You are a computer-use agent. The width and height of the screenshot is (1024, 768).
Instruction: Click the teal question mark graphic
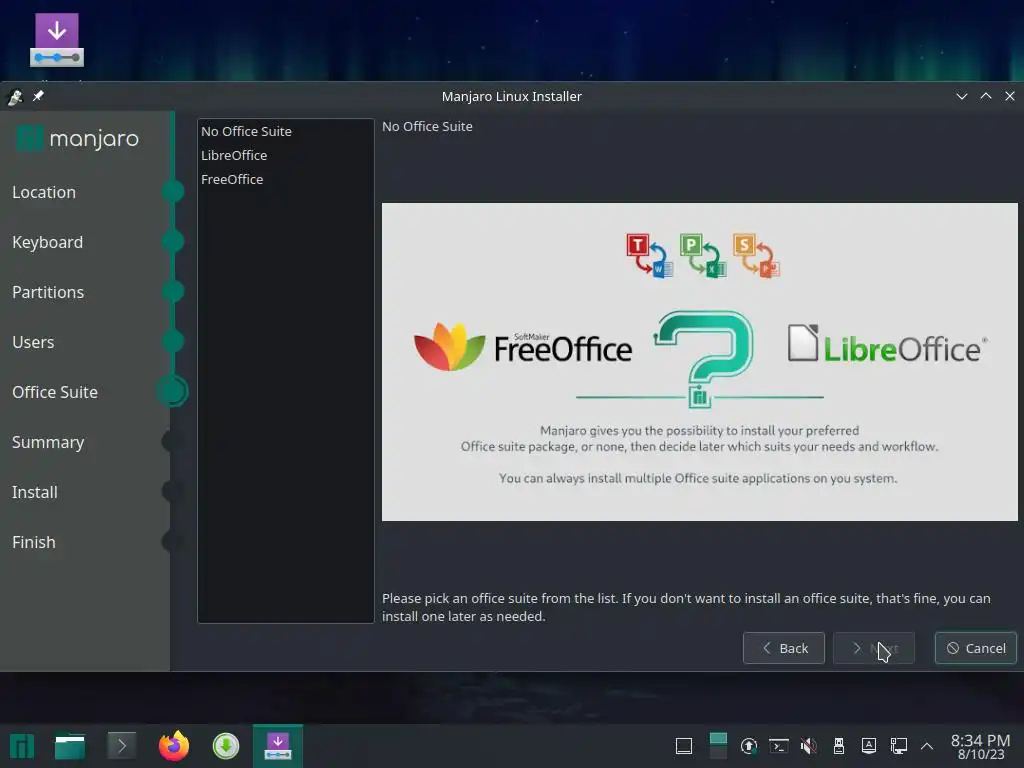point(703,358)
